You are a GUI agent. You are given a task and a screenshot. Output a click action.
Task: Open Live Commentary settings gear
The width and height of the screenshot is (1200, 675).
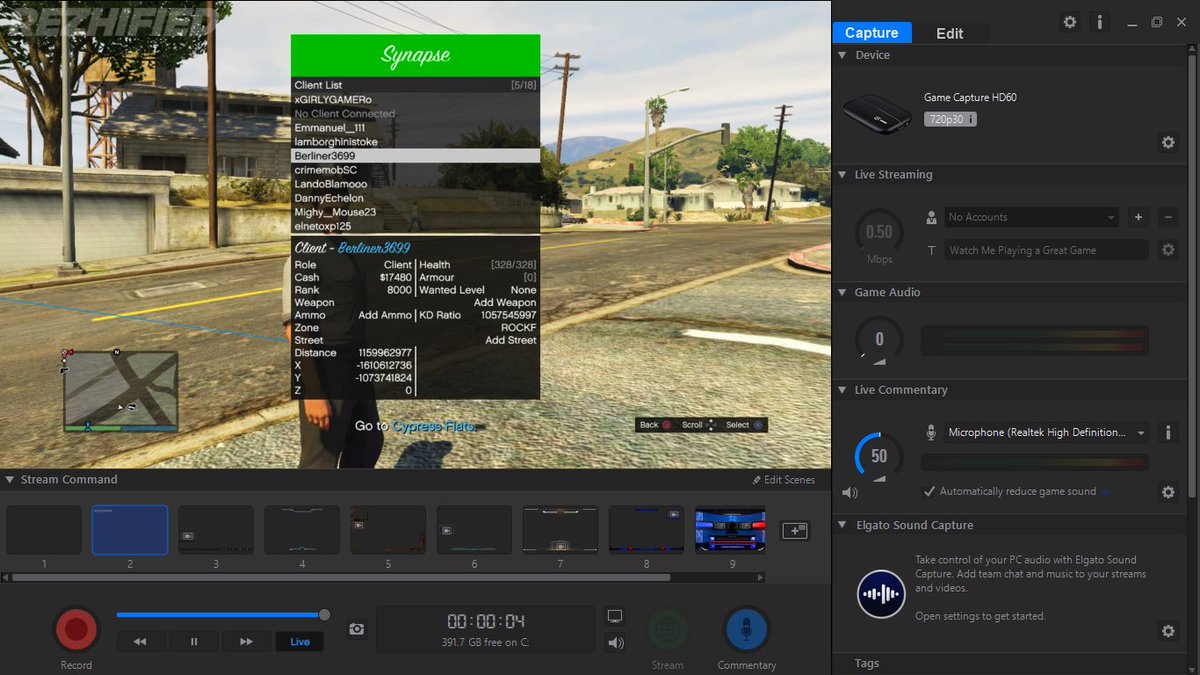pyautogui.click(x=1168, y=492)
